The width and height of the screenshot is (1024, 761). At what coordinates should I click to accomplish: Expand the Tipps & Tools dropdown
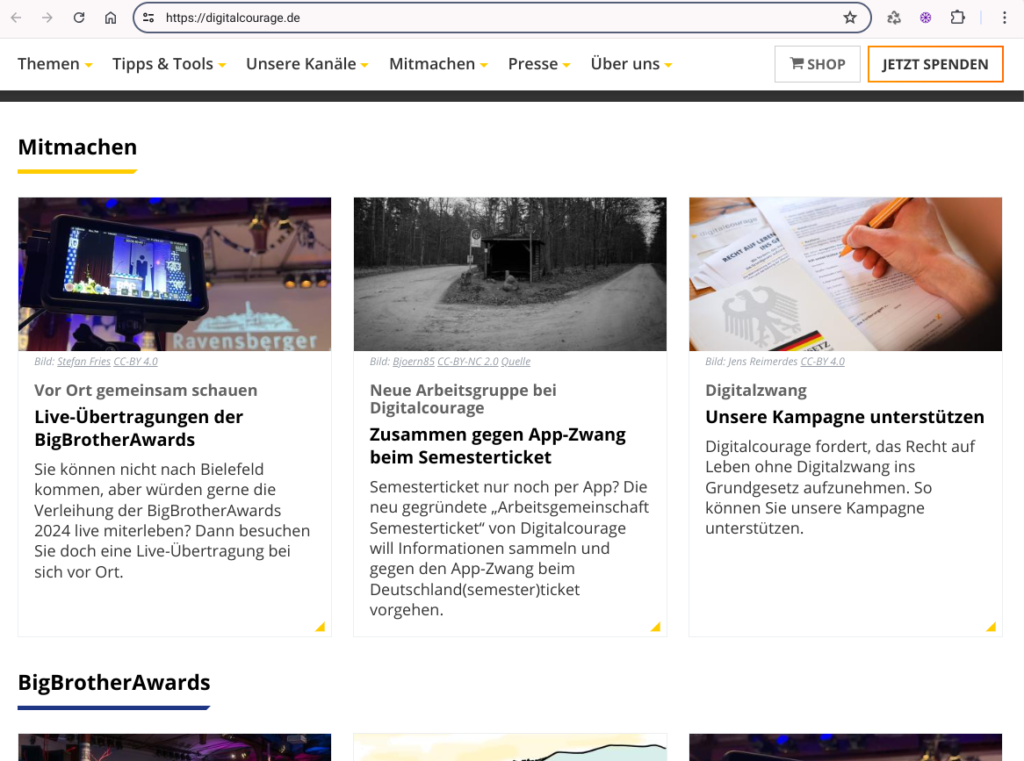tap(169, 64)
